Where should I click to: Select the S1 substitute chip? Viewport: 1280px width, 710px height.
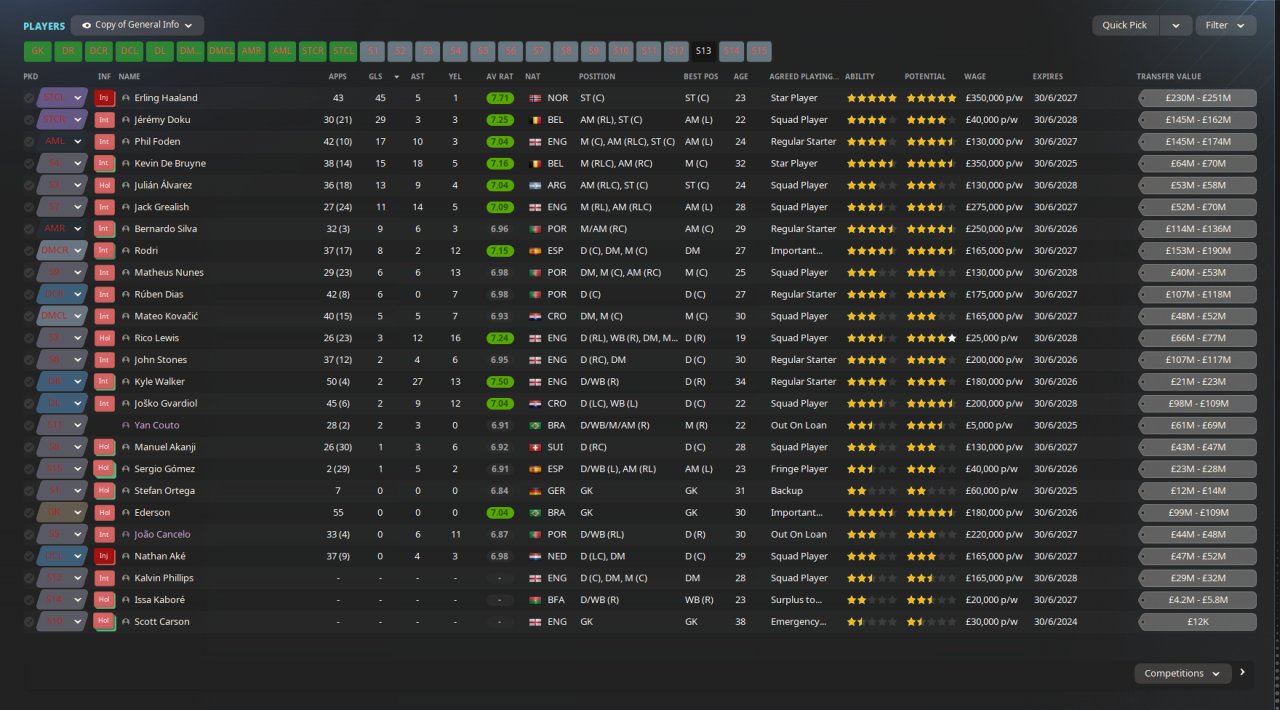pyautogui.click(x=373, y=51)
